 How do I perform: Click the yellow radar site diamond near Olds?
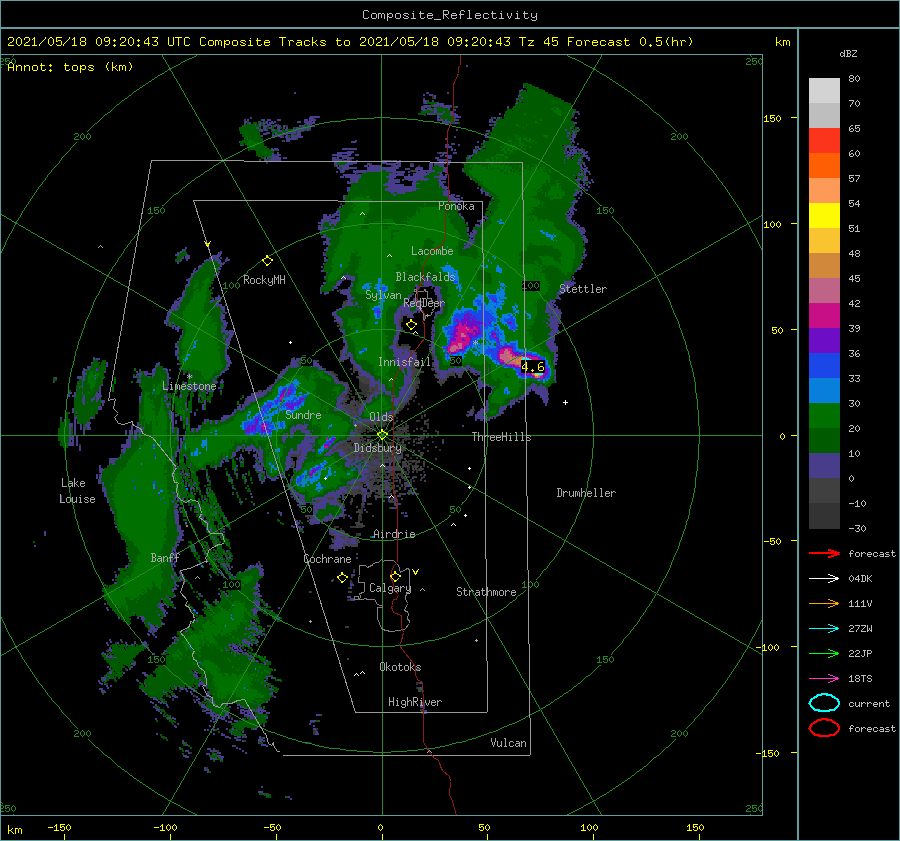tap(382, 435)
